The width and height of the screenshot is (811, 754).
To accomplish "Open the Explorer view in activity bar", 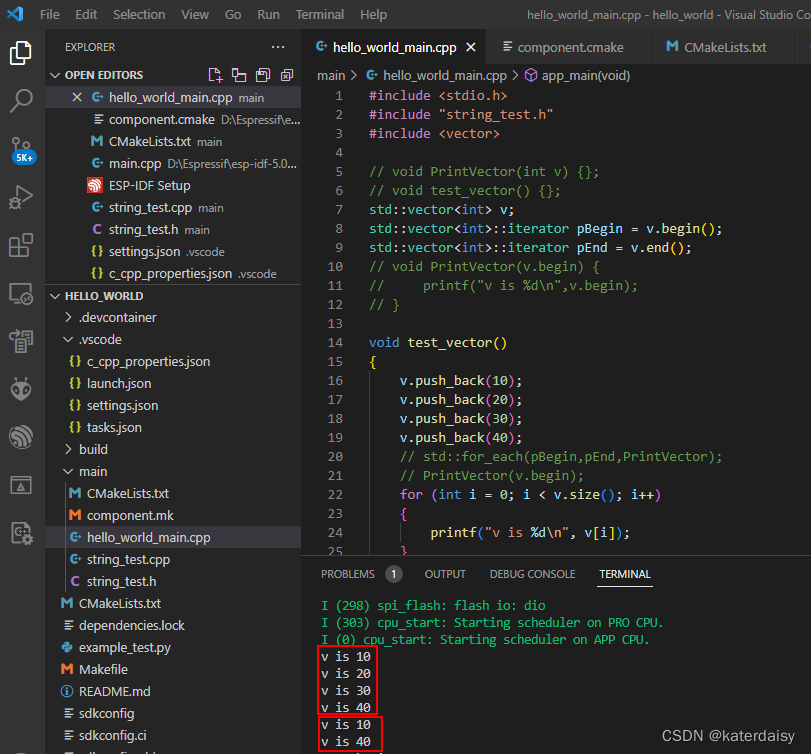I will coord(21,53).
